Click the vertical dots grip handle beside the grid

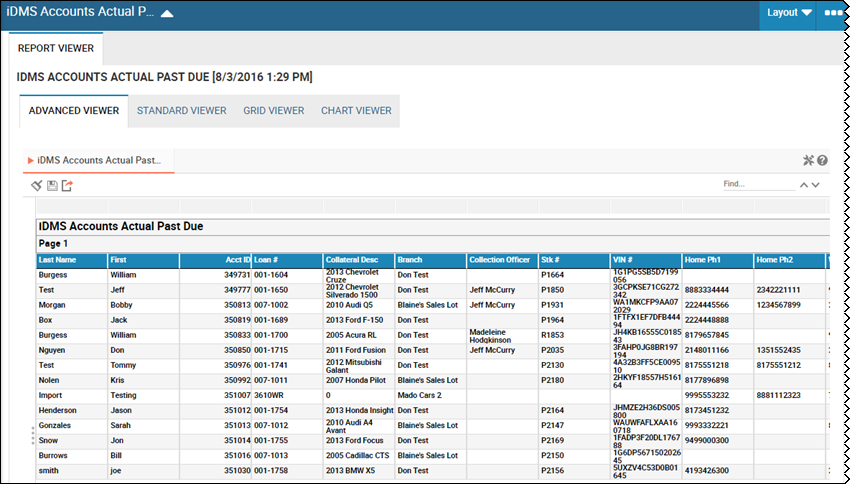(x=33, y=436)
